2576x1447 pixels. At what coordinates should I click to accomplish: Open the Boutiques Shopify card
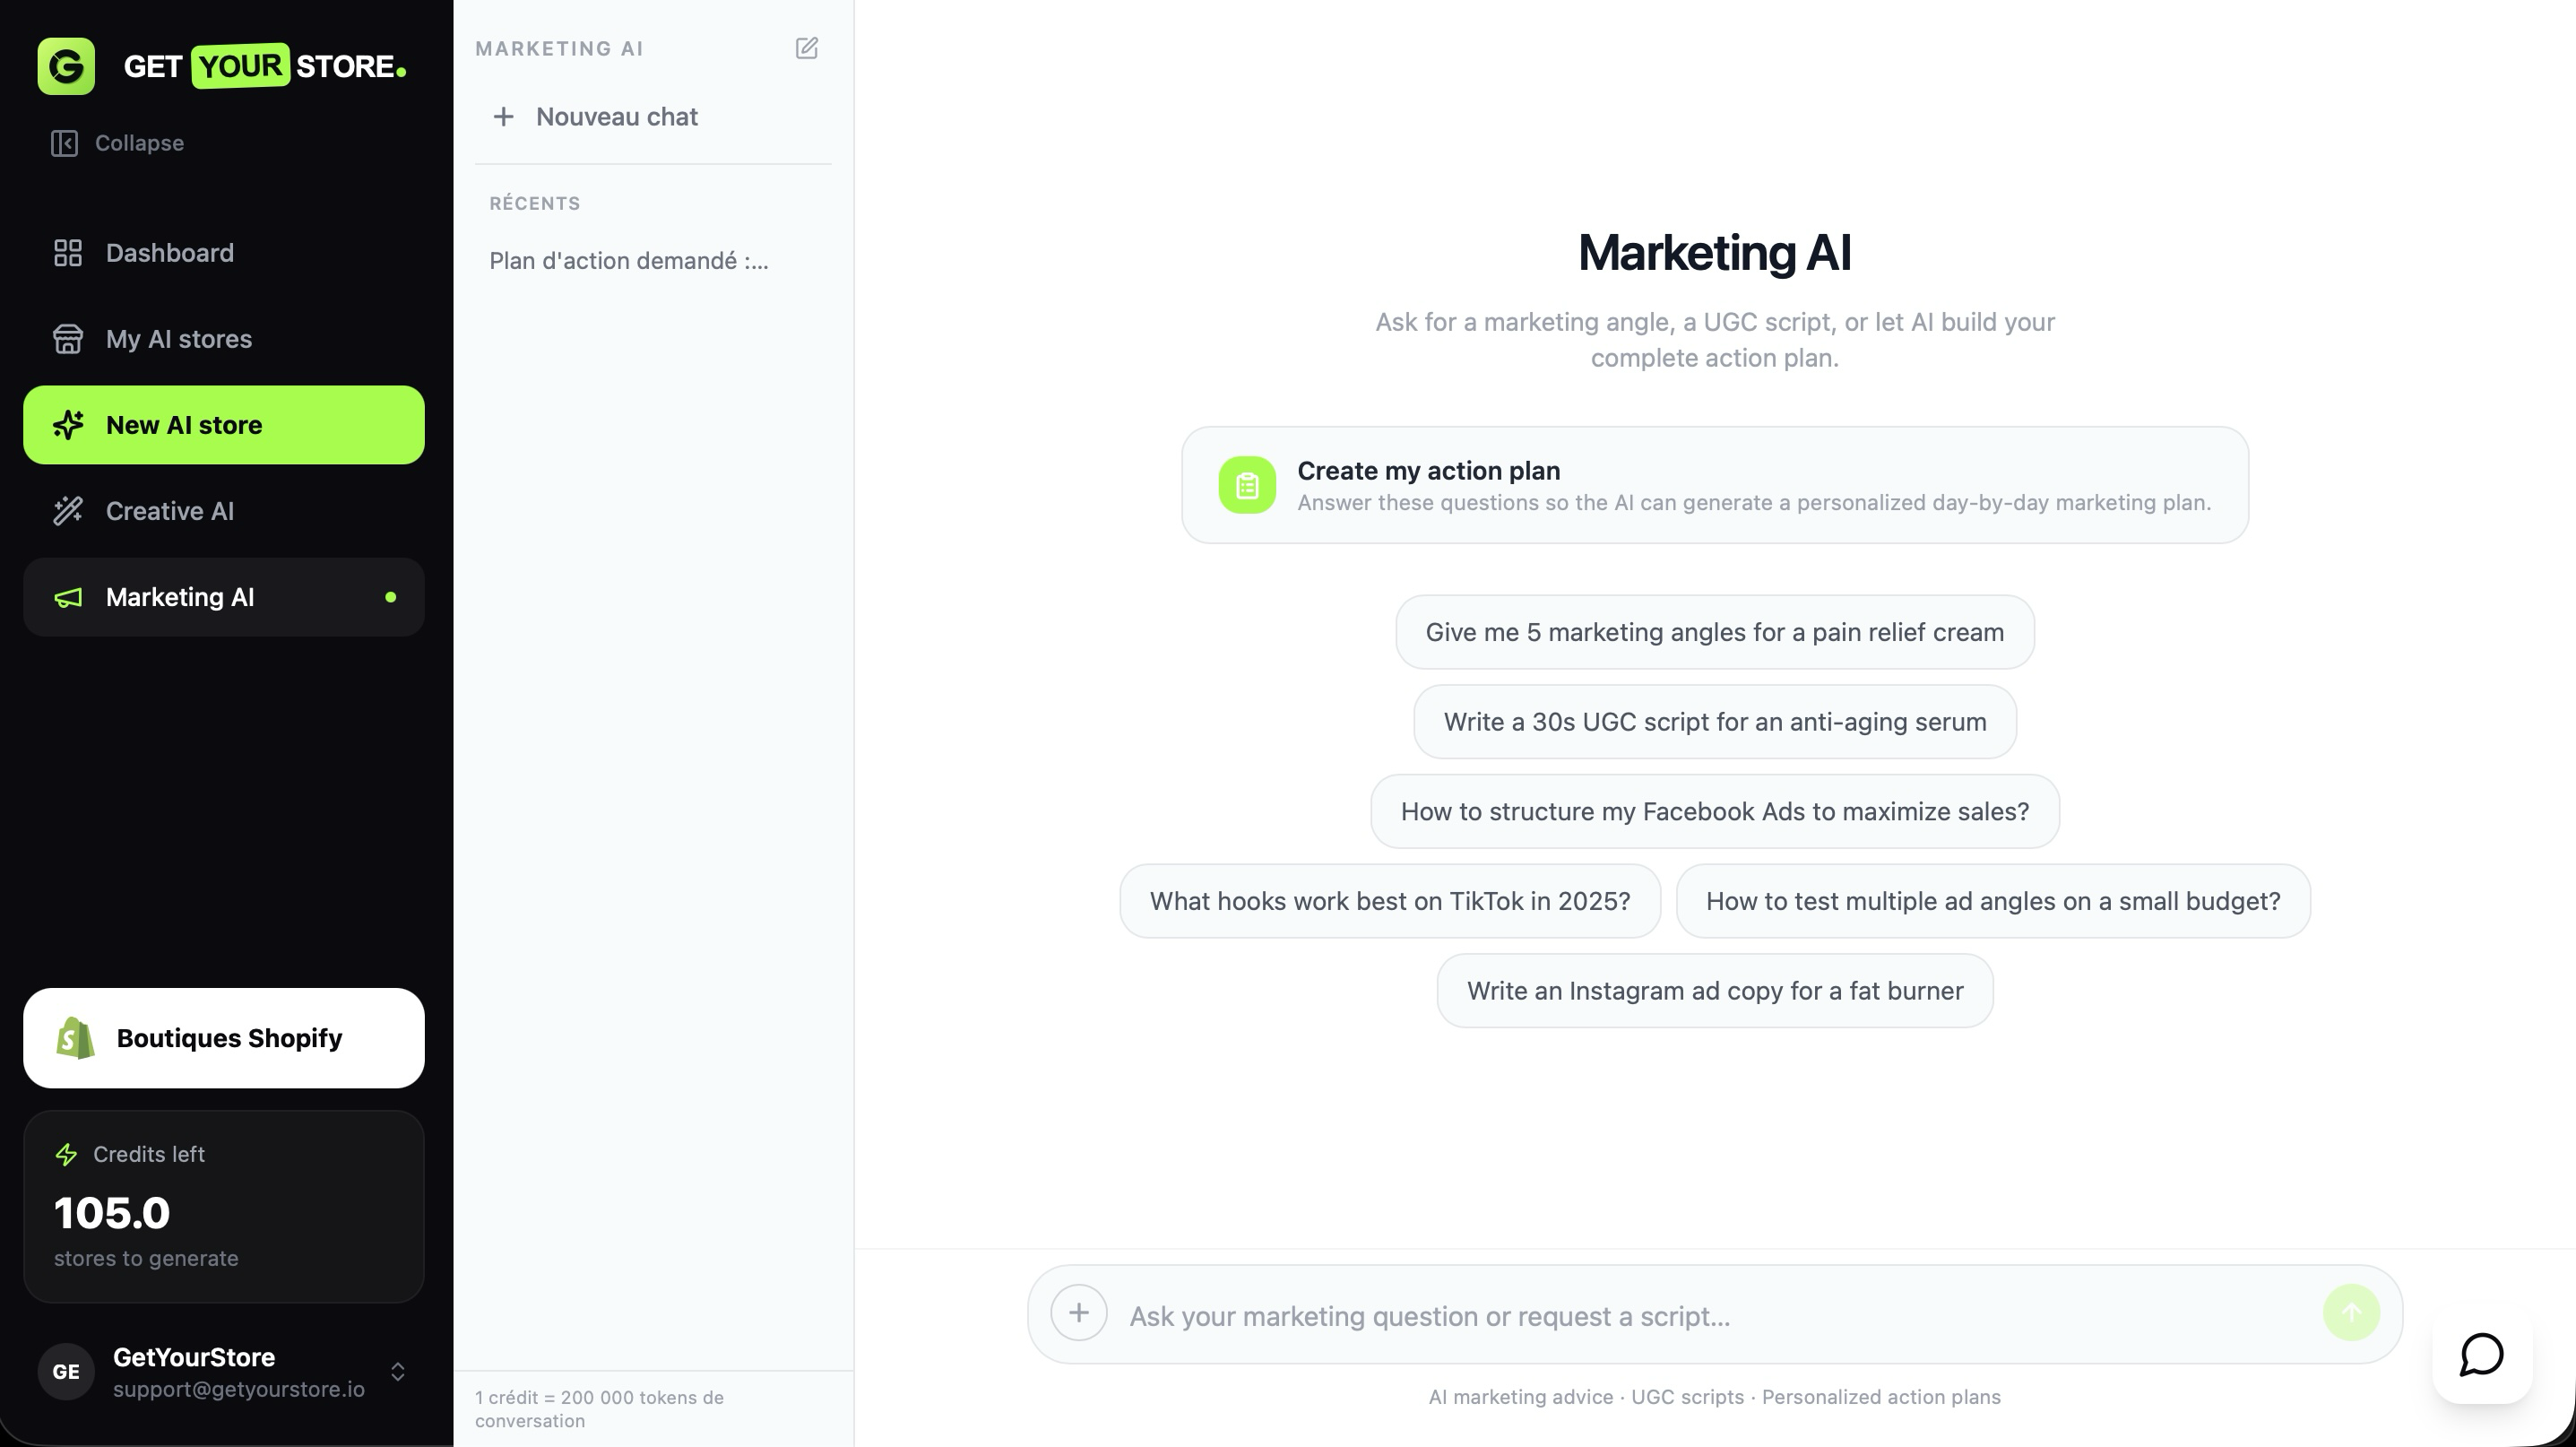coord(224,1038)
